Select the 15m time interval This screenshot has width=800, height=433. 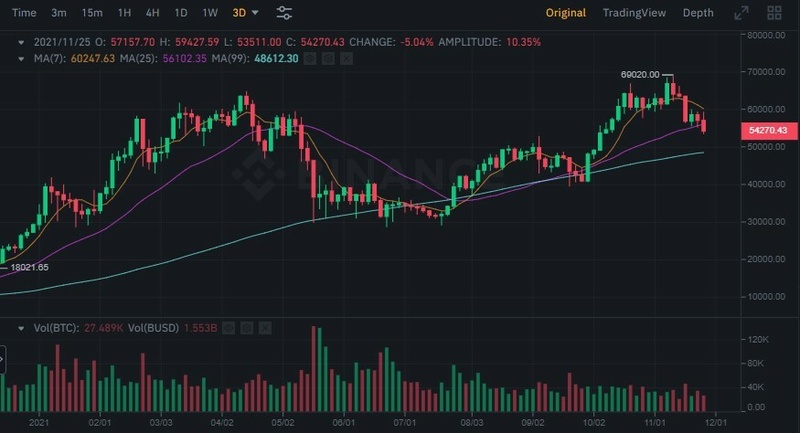[92, 13]
